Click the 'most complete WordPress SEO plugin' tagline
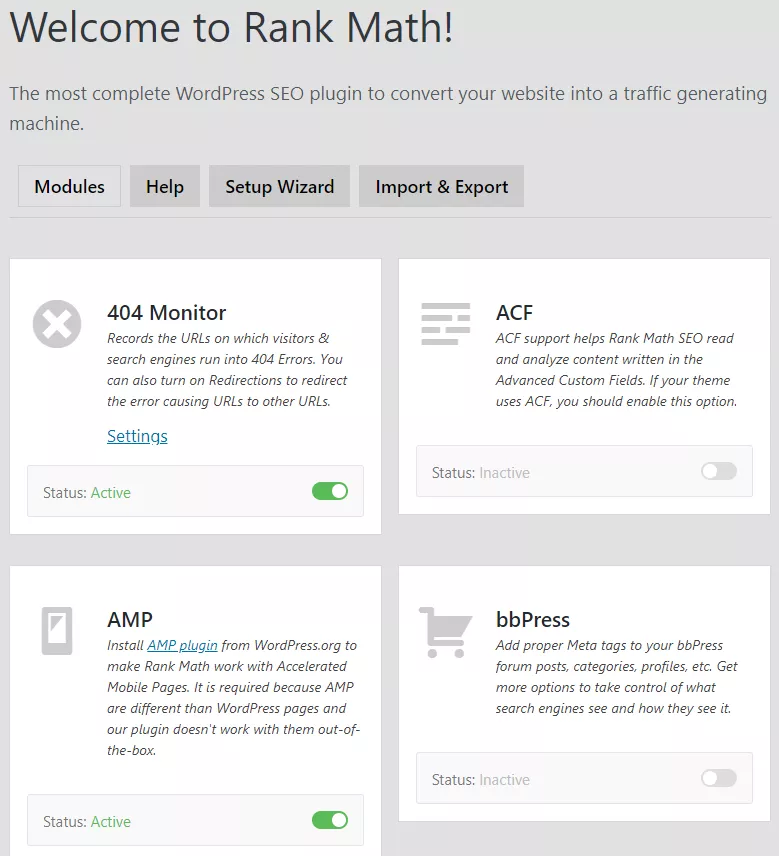 coord(388,108)
